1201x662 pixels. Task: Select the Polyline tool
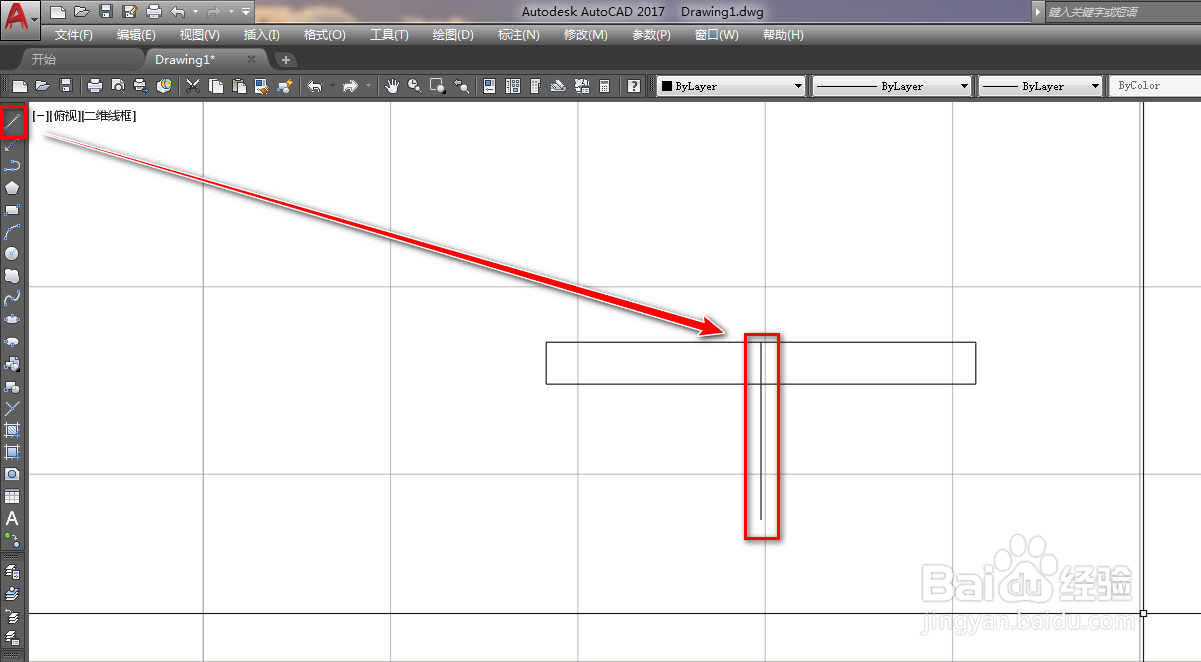(12, 166)
